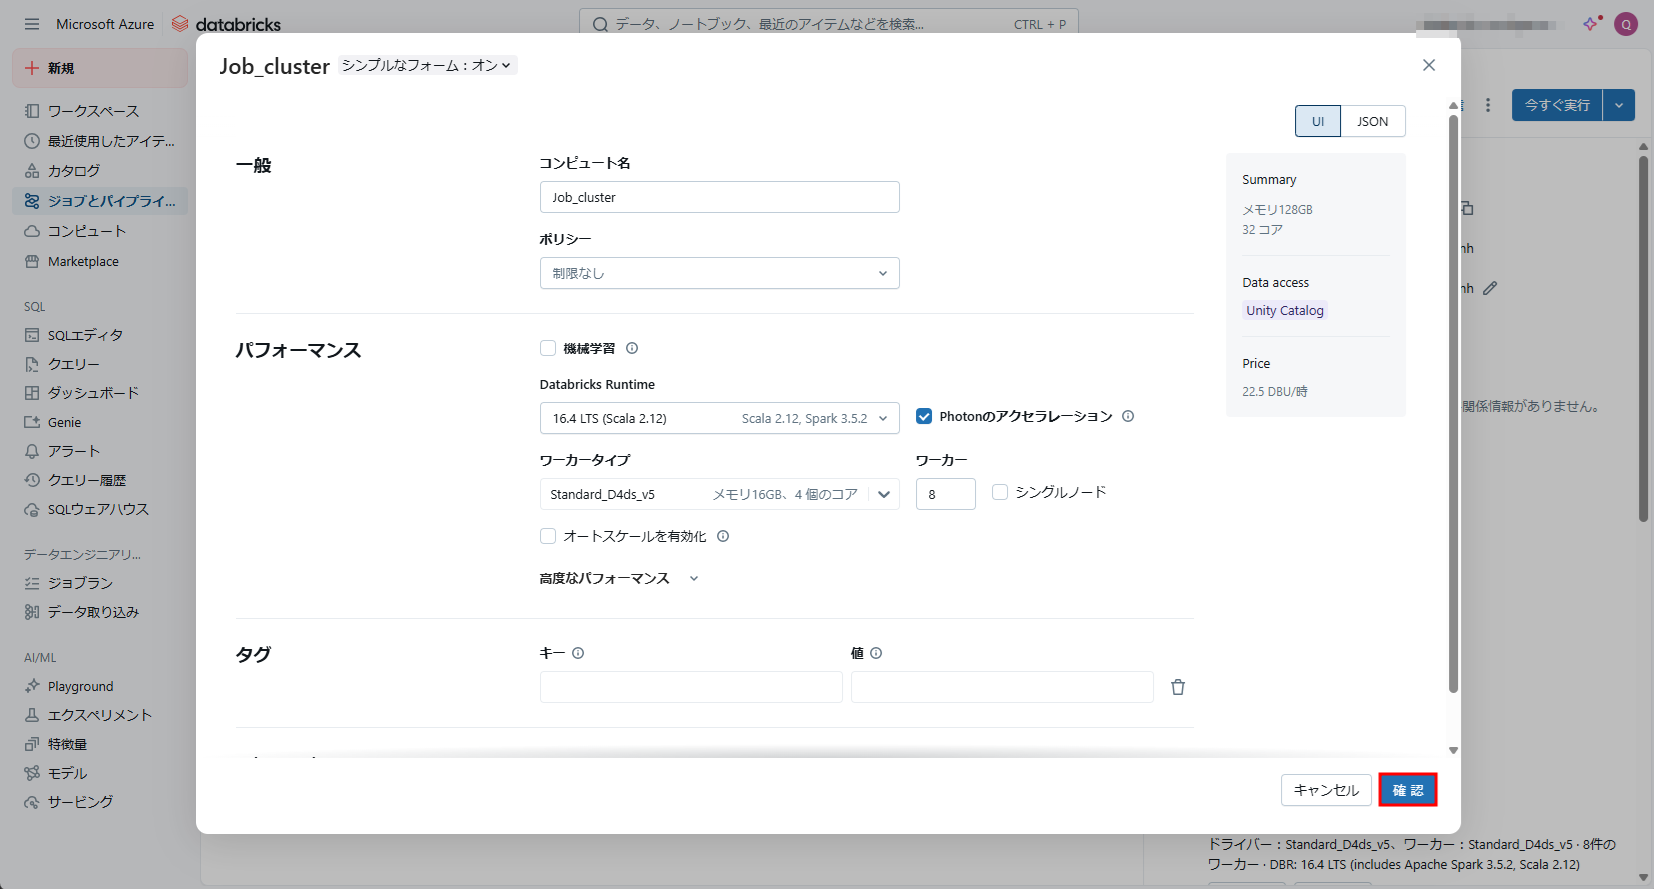
Task: Open the ポリシー dropdown showing 制限なし
Action: [719, 273]
